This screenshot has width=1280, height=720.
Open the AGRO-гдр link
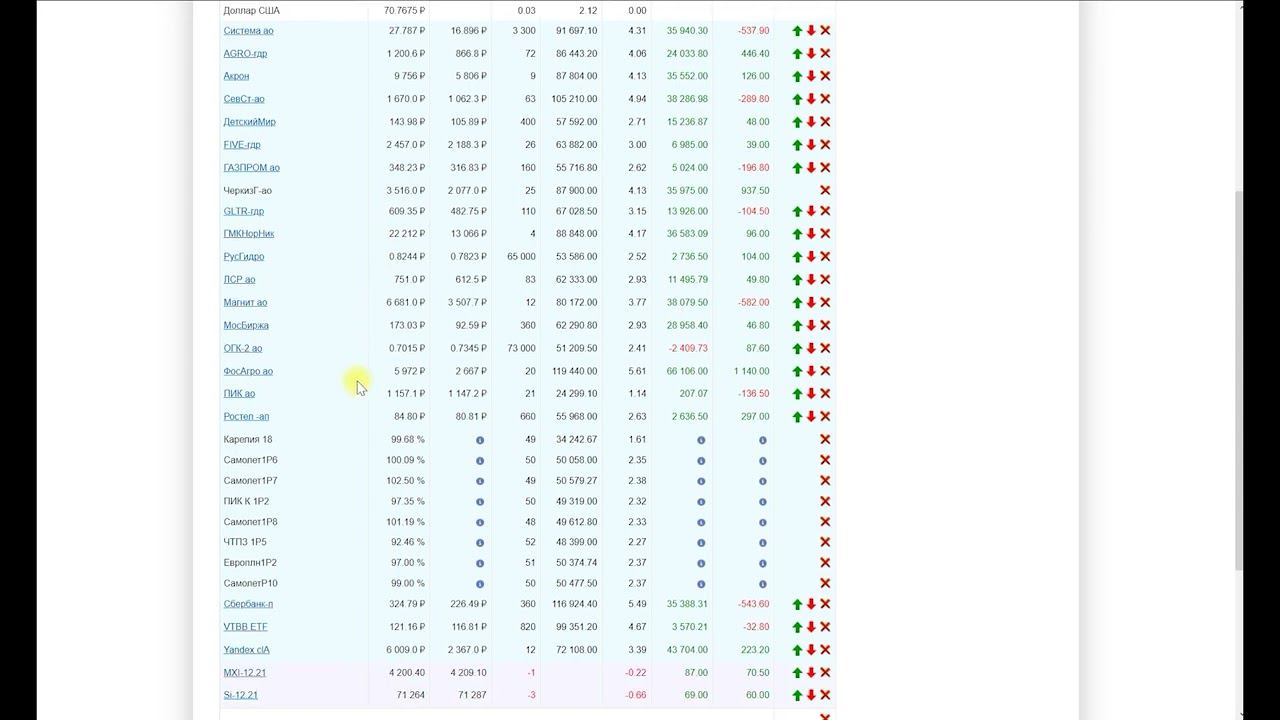[x=245, y=54]
